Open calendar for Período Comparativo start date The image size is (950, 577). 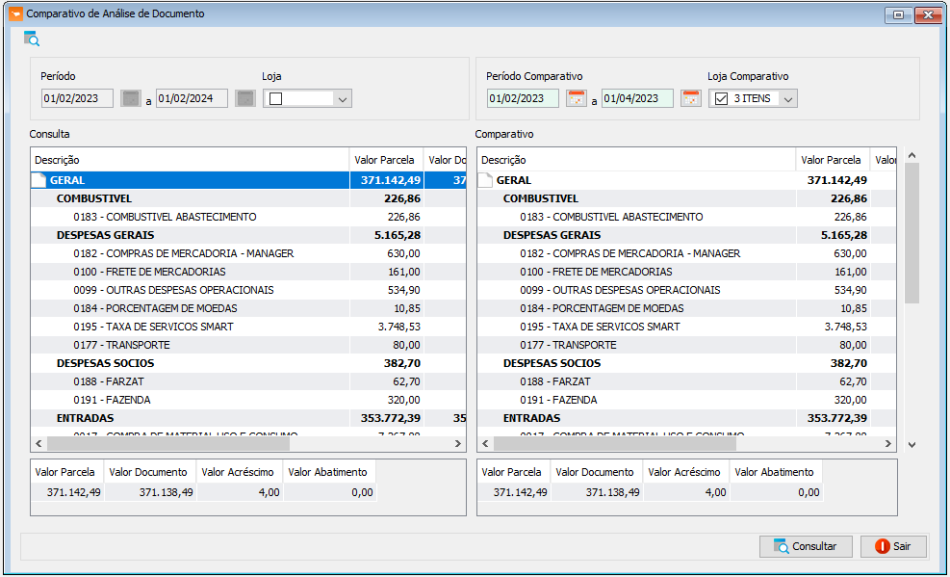[x=576, y=98]
